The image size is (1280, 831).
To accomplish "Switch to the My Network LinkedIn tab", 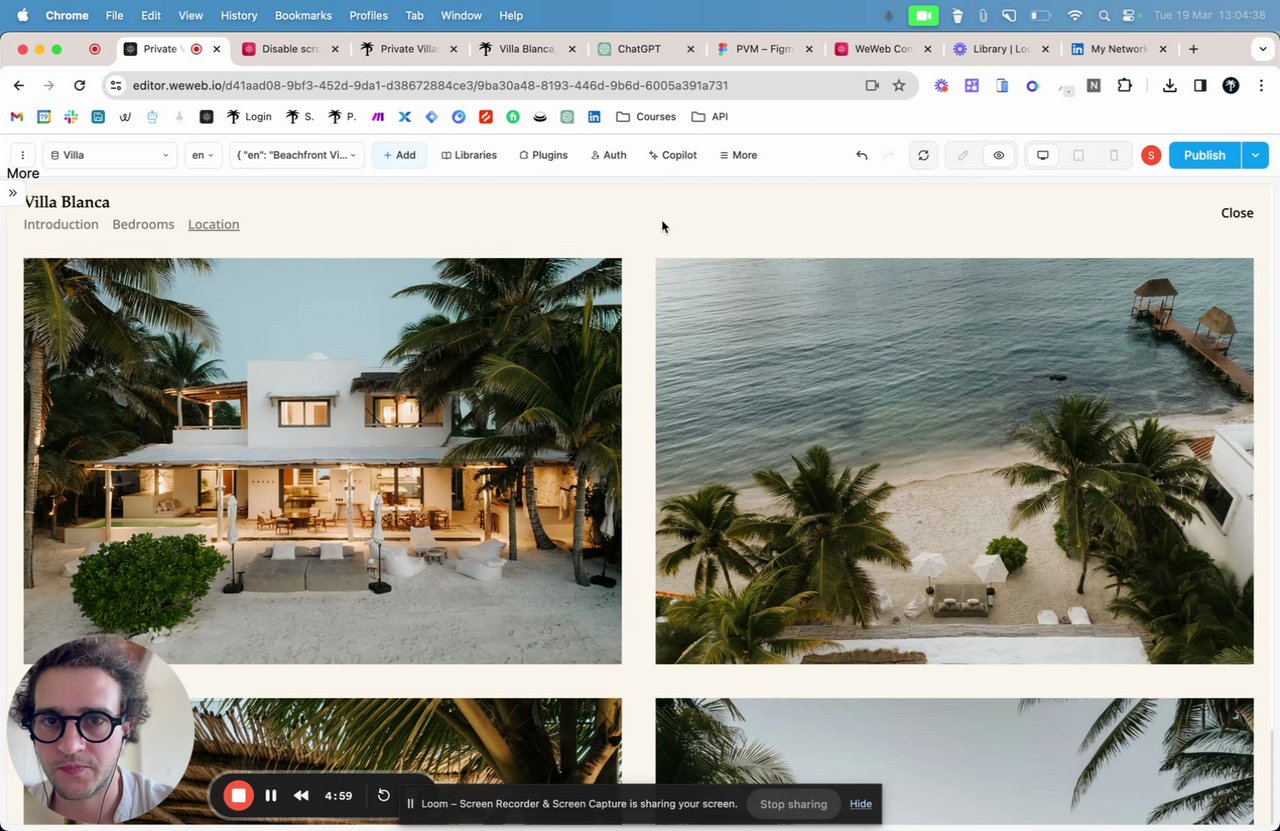I will (1120, 49).
